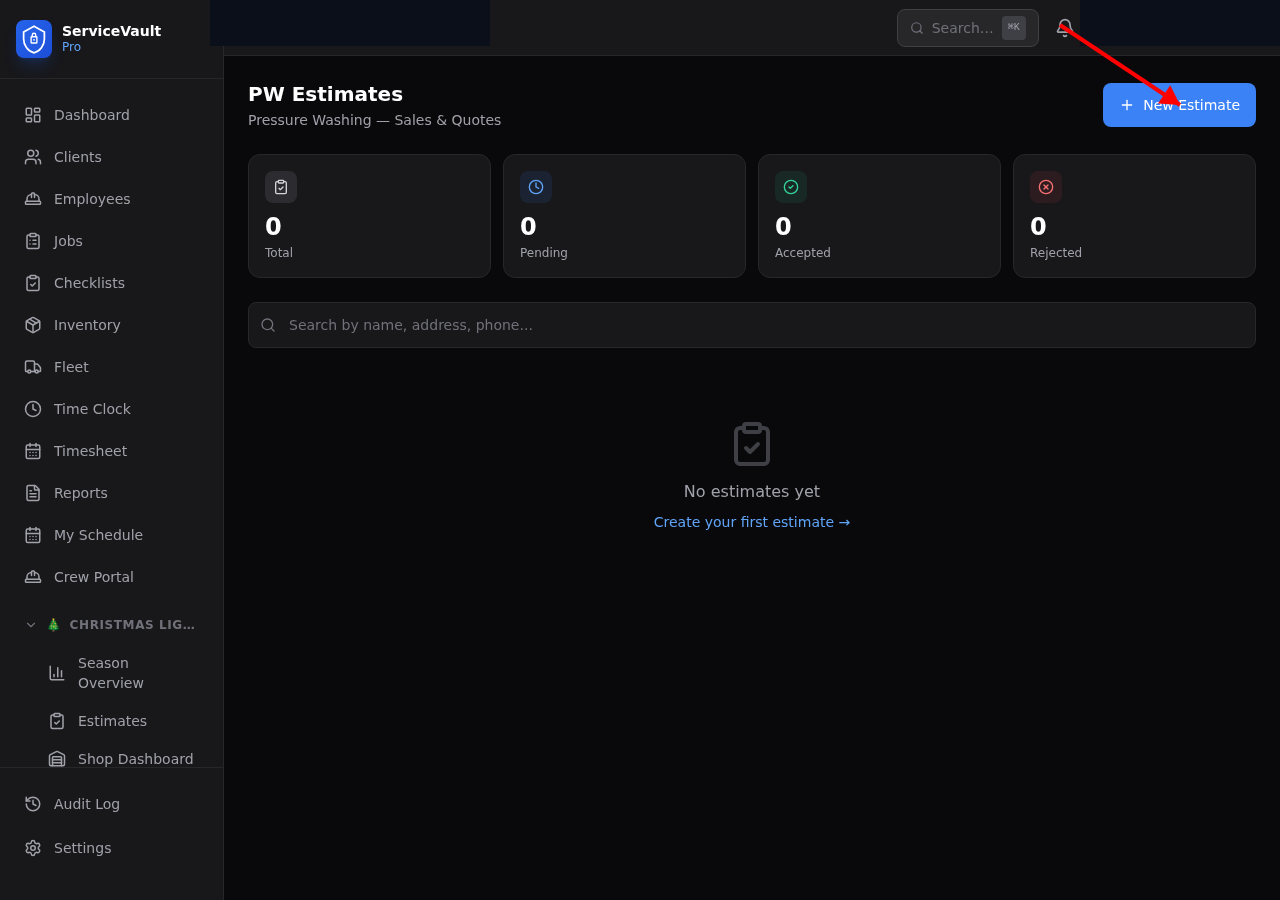Click the Rejected X icon

(x=1046, y=187)
